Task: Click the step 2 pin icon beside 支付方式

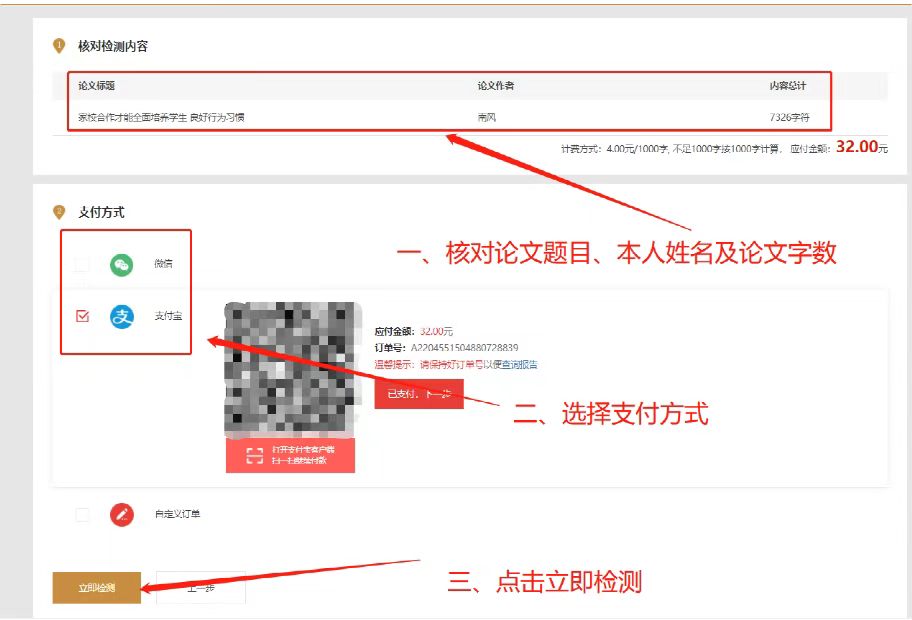Action: tap(59, 212)
